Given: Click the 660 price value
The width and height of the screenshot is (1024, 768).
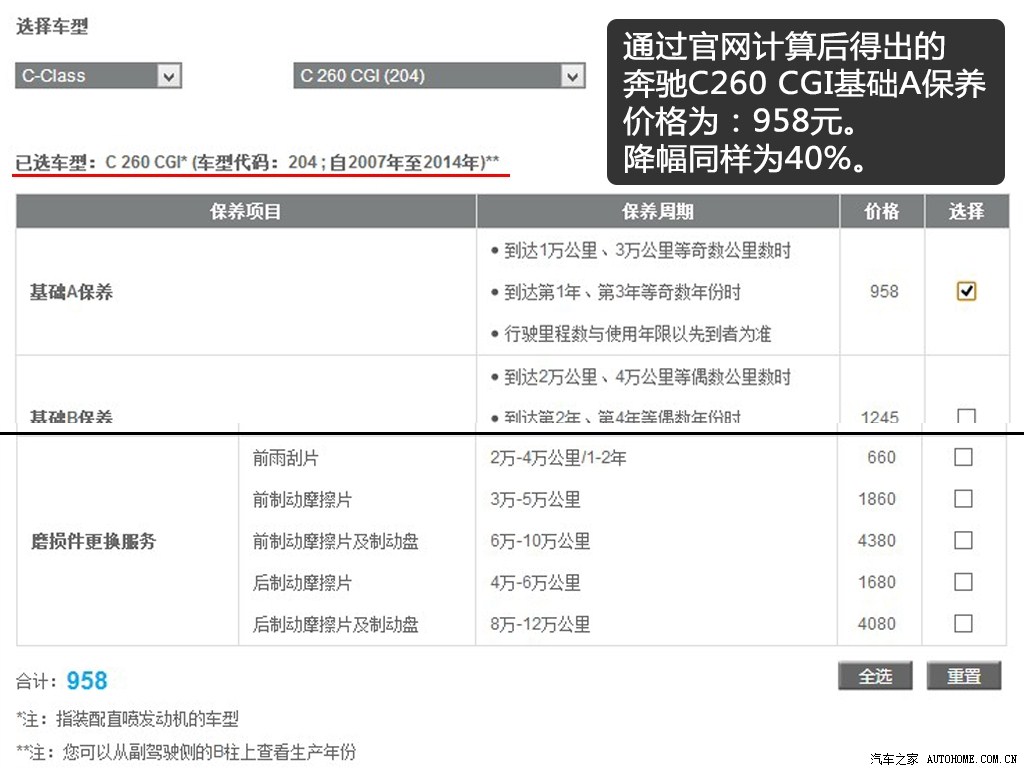Looking at the screenshot, I should 881,457.
